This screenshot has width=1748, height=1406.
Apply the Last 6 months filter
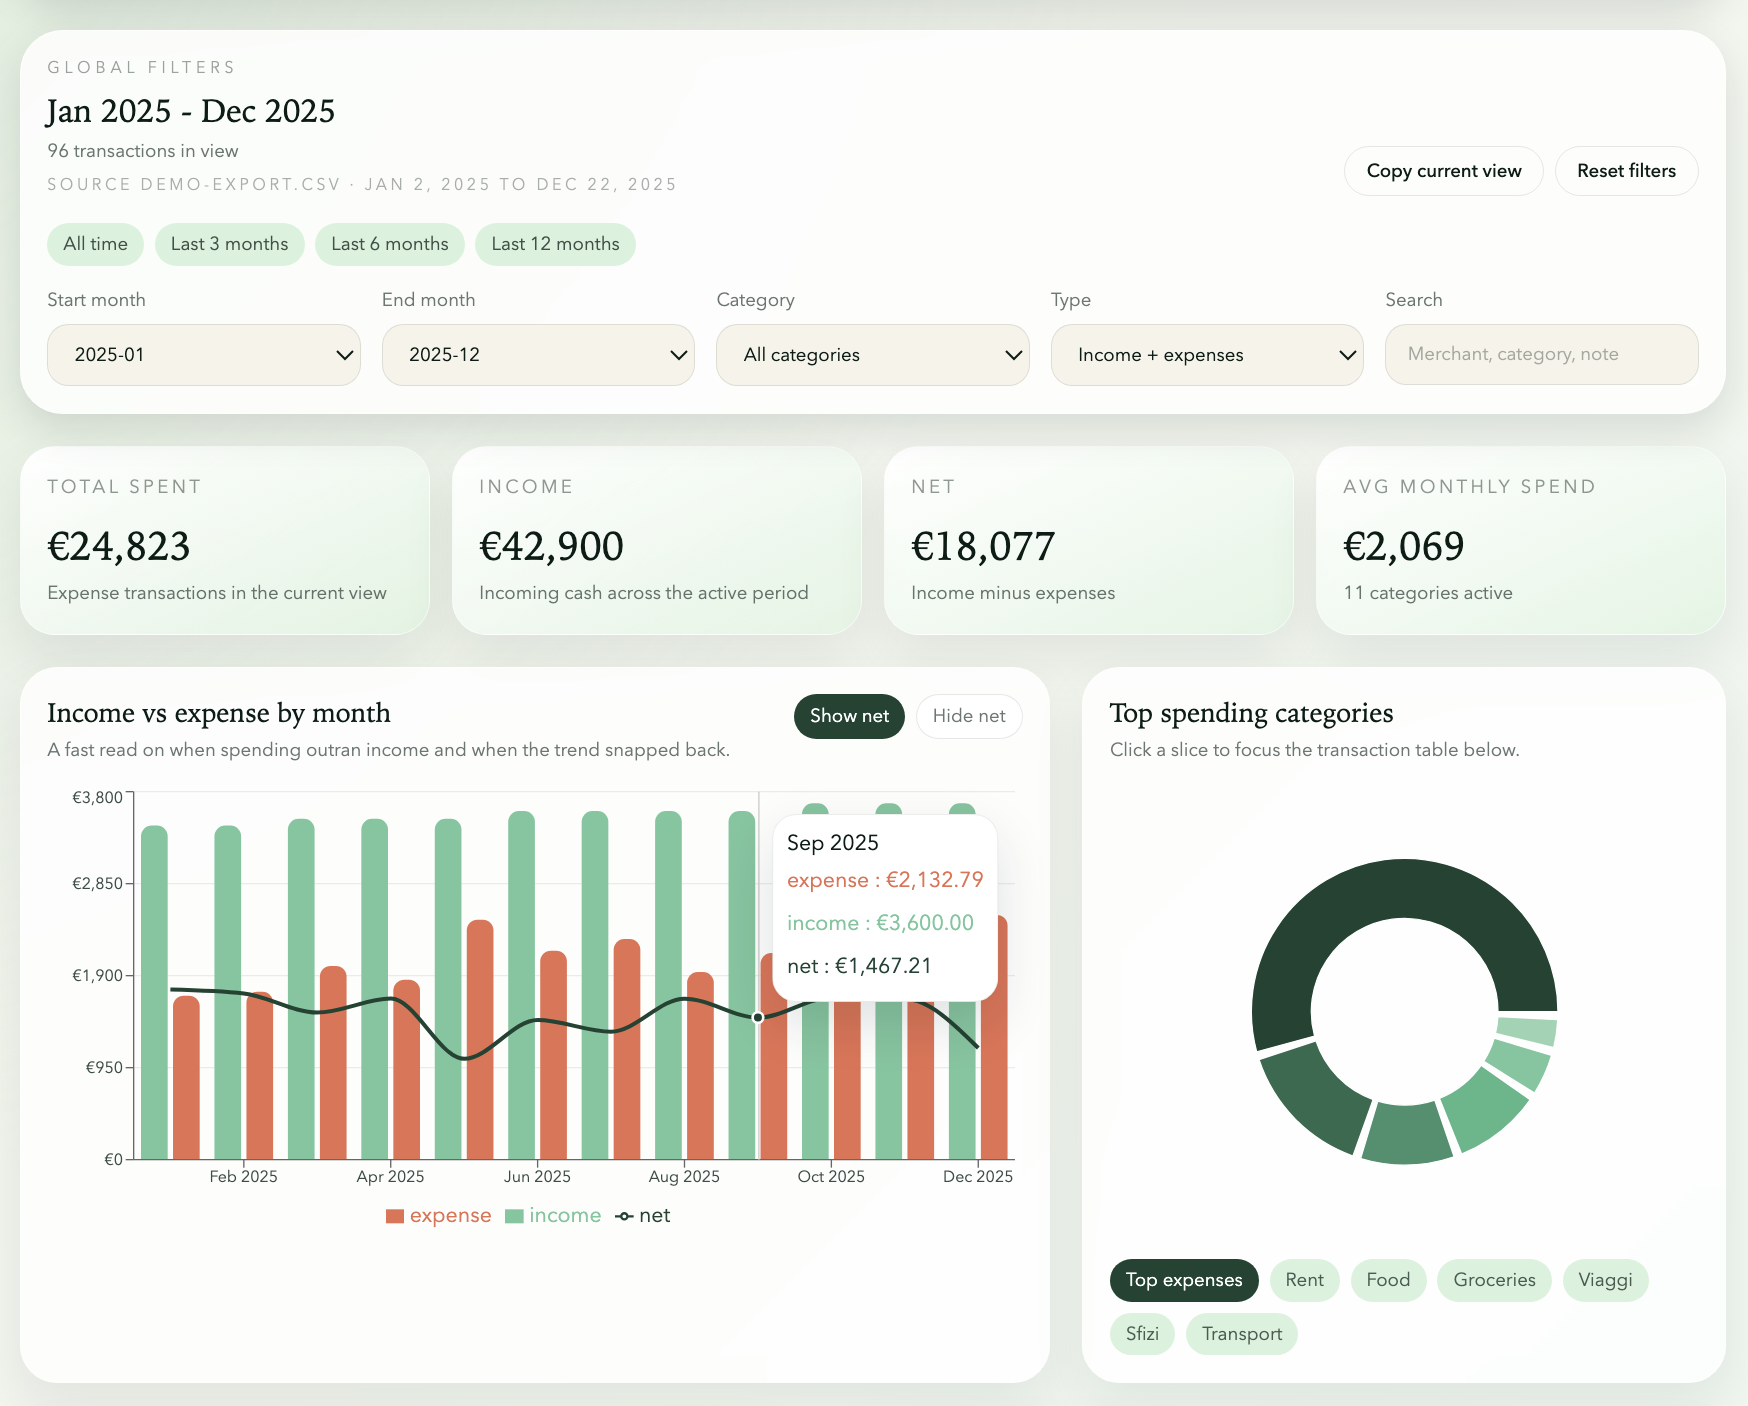coord(389,243)
